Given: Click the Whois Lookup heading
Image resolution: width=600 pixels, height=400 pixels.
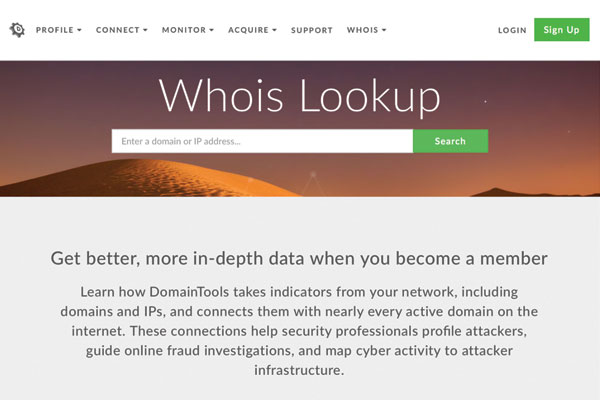Looking at the screenshot, I should click(x=299, y=95).
